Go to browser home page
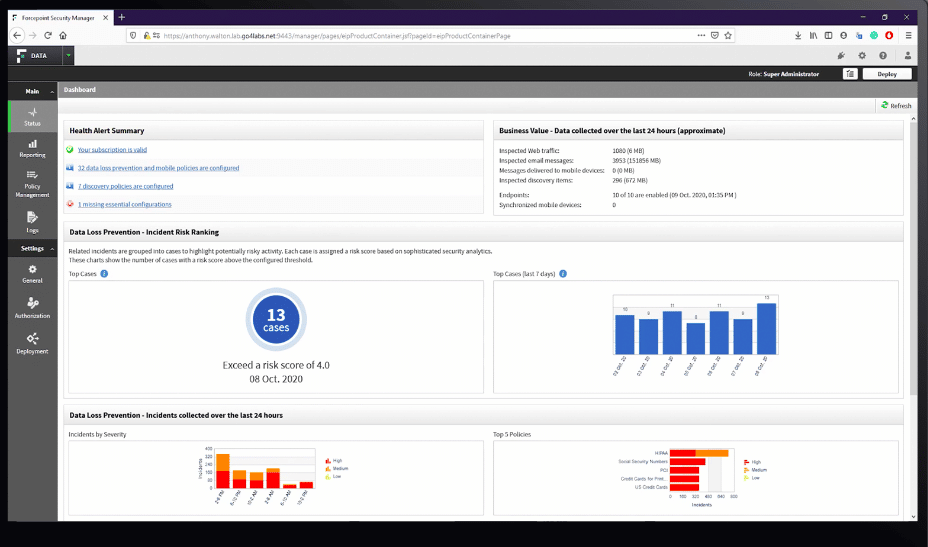Viewport: 928px width, 547px height. (x=63, y=36)
